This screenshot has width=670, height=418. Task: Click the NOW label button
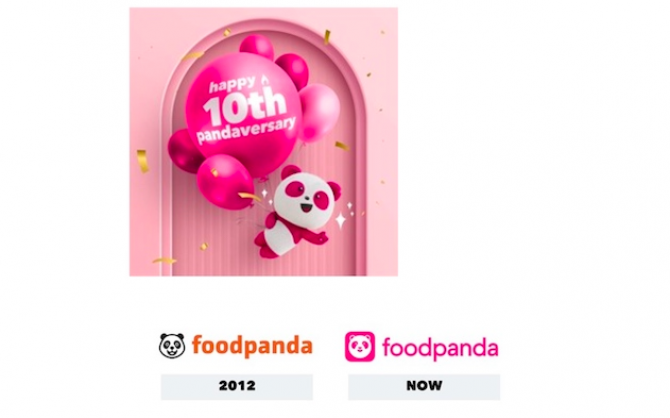tap(424, 387)
